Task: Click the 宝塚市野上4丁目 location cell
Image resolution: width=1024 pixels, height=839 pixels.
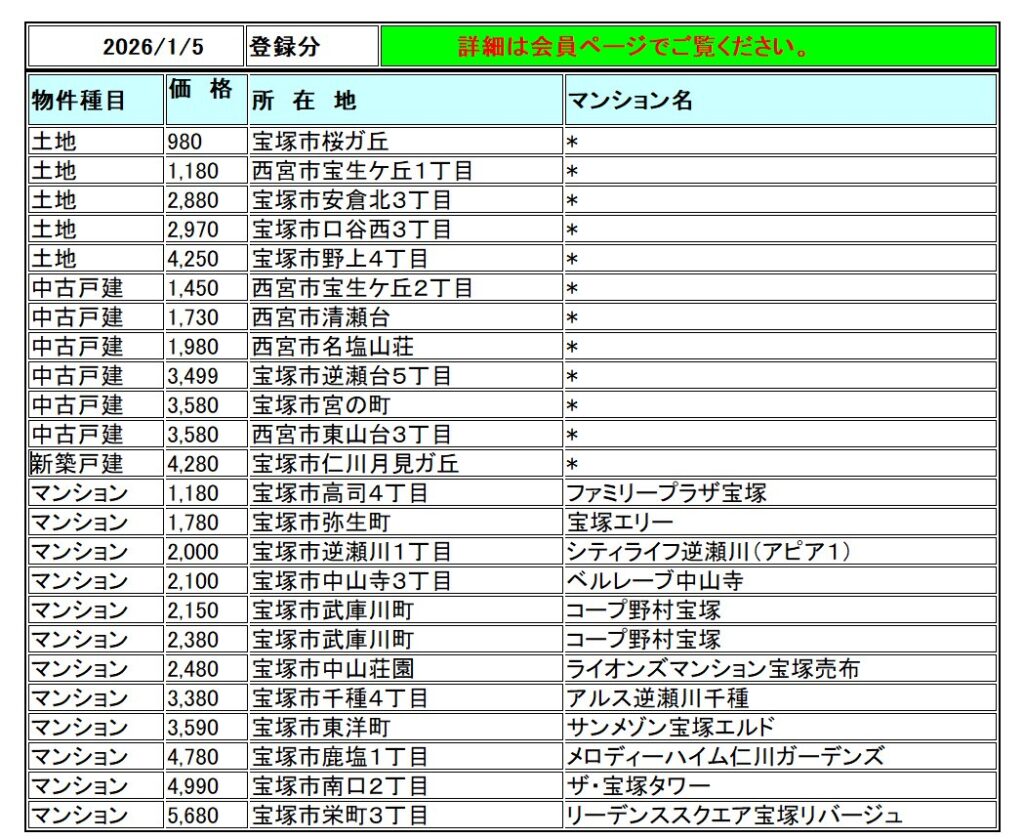Action: (x=405, y=259)
